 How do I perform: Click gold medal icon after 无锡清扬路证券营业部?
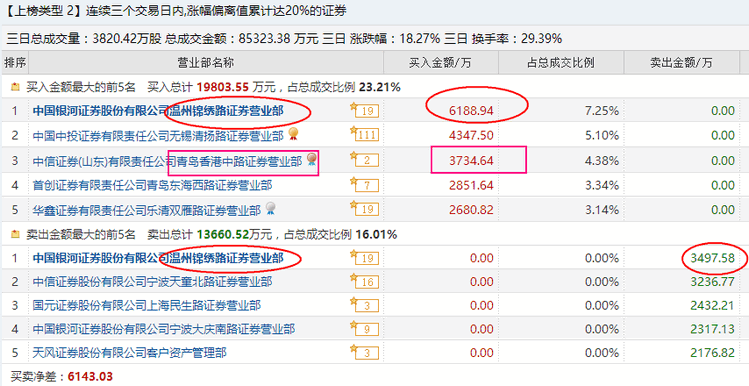click(293, 134)
